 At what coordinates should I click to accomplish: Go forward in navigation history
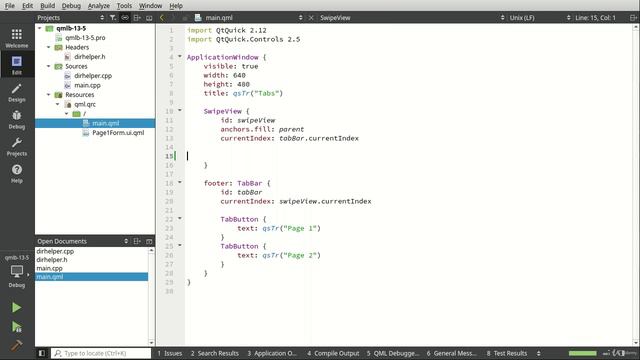point(173,18)
